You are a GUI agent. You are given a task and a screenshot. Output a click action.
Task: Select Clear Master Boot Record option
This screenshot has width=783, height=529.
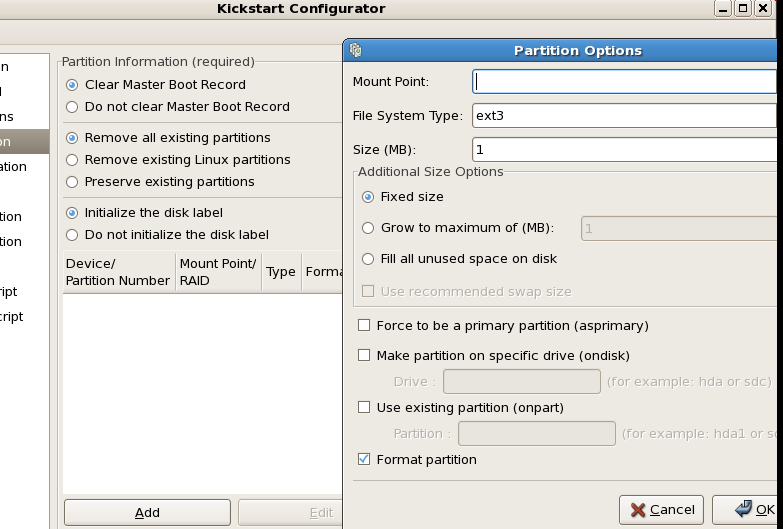click(x=71, y=85)
